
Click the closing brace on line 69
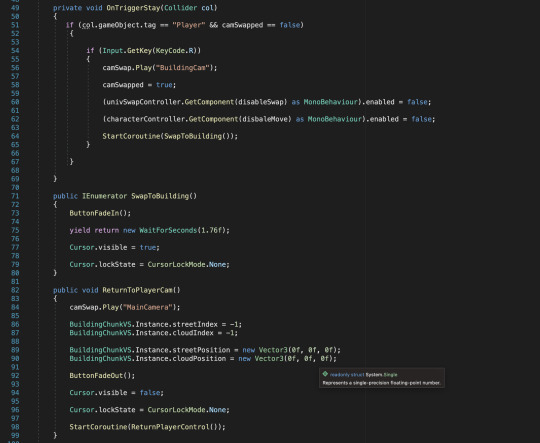click(55, 179)
